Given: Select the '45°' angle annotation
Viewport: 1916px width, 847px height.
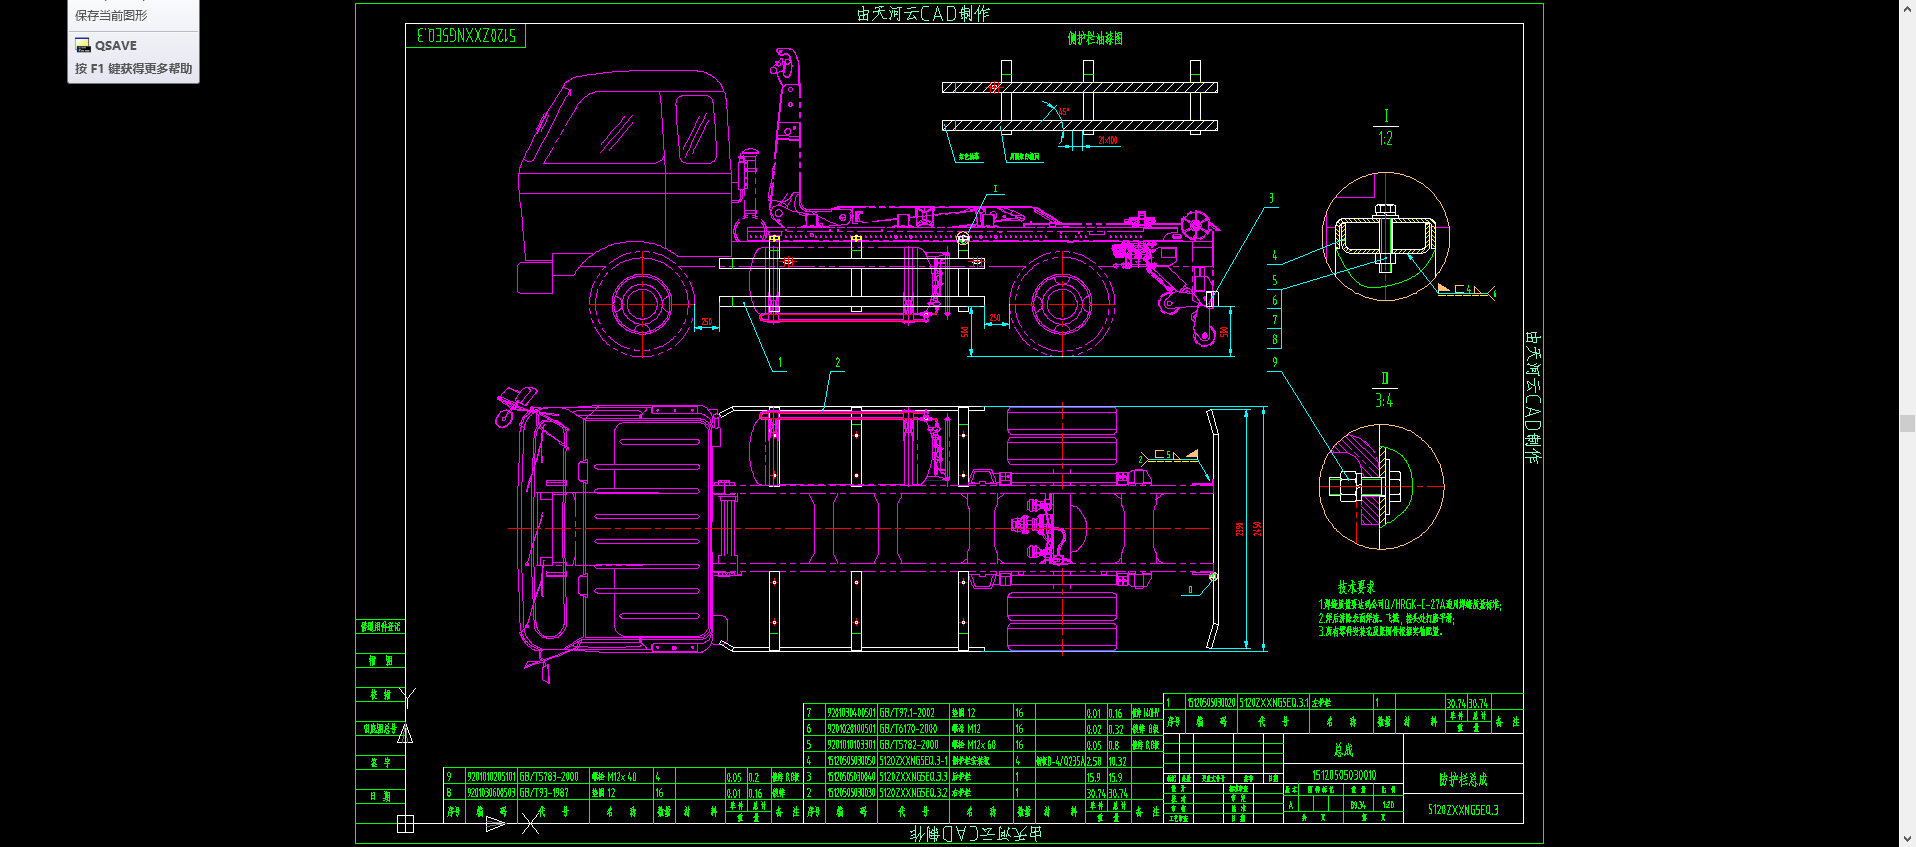Looking at the screenshot, I should tap(1063, 111).
